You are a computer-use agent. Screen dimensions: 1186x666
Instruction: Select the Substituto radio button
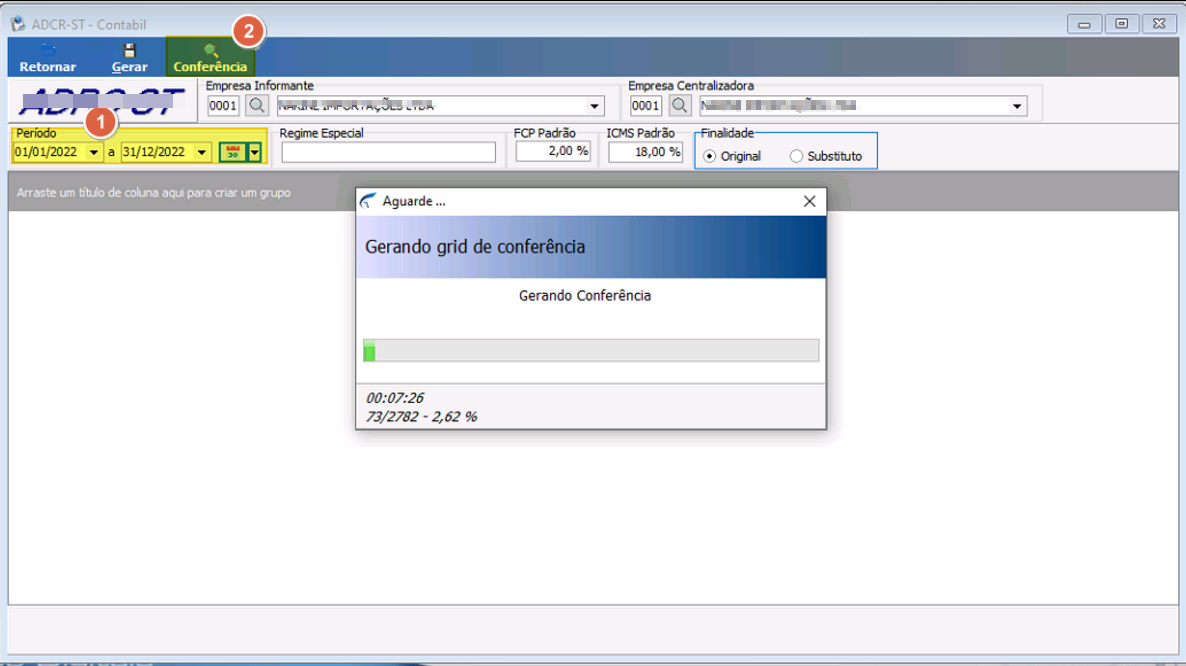point(796,156)
